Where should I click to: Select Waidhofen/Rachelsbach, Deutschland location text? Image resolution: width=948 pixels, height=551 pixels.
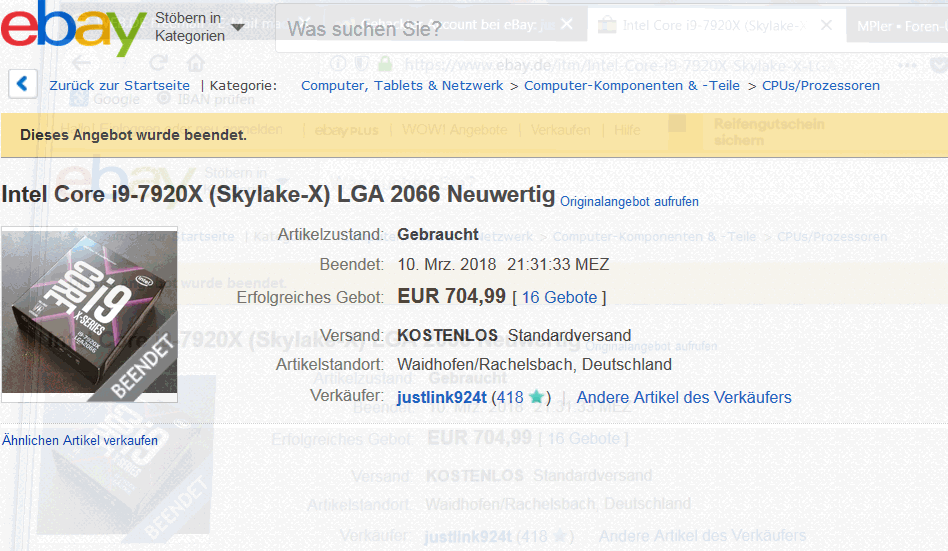pyautogui.click(x=534, y=365)
